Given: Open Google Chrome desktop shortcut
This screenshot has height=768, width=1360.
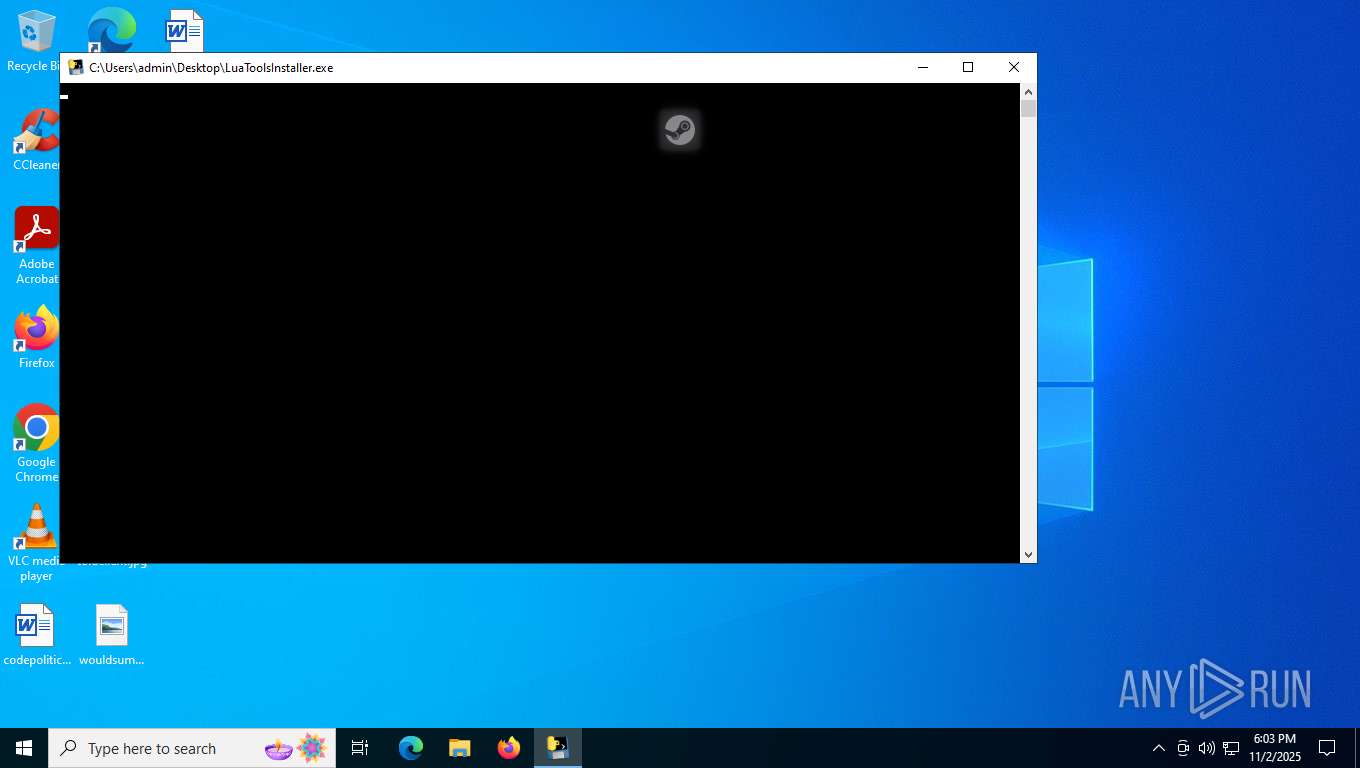Looking at the screenshot, I should point(36,444).
